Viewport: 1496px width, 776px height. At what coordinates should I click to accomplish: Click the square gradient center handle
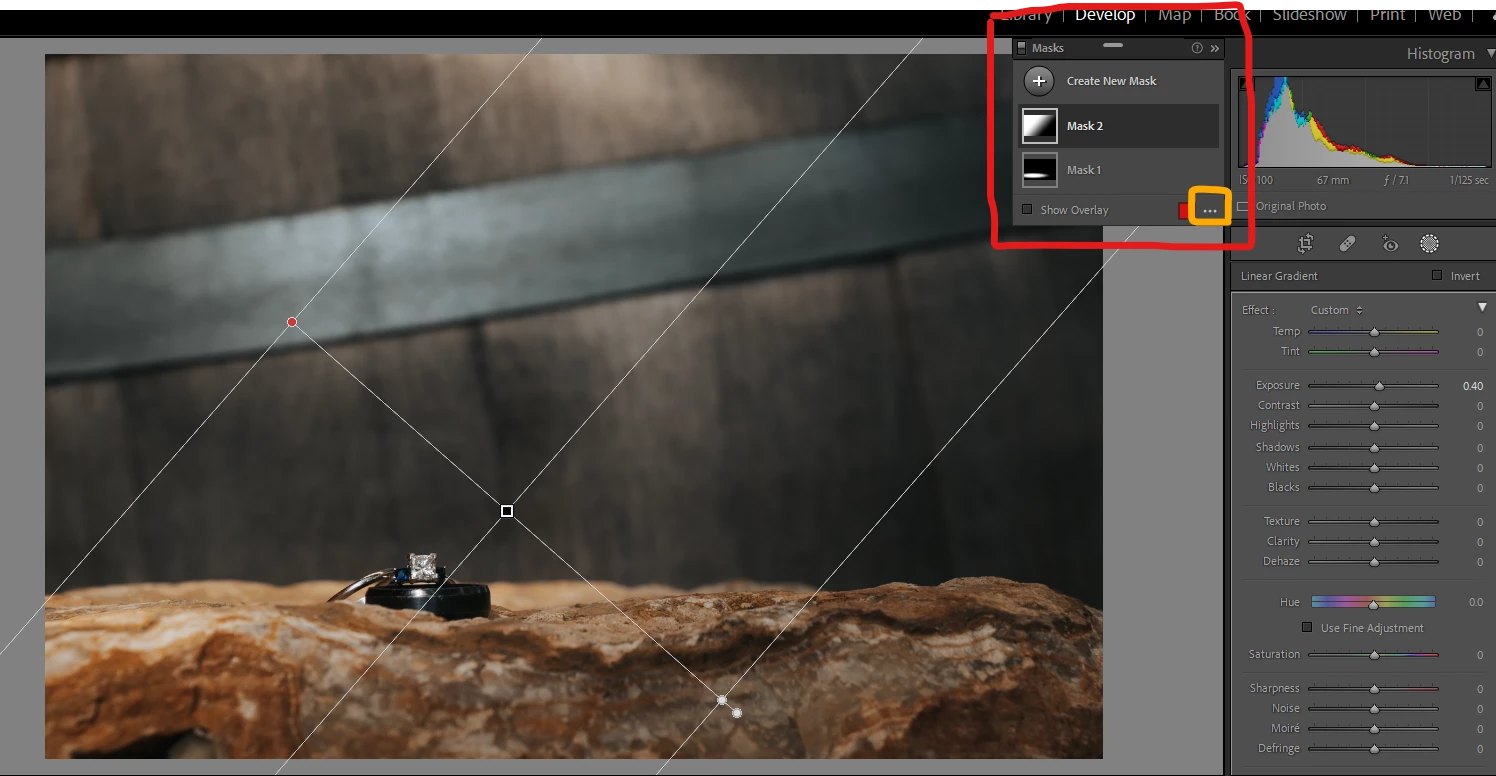[507, 511]
